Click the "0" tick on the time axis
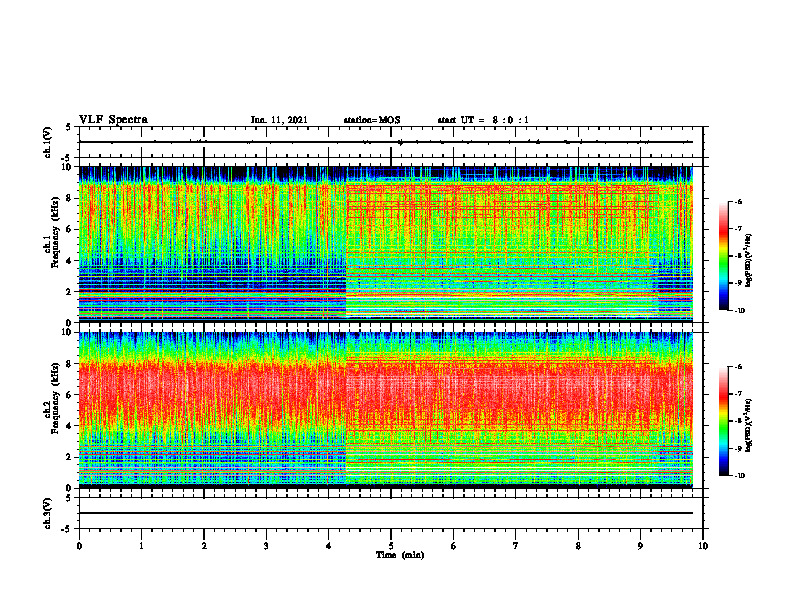The height and width of the screenshot is (612, 792). coord(79,546)
